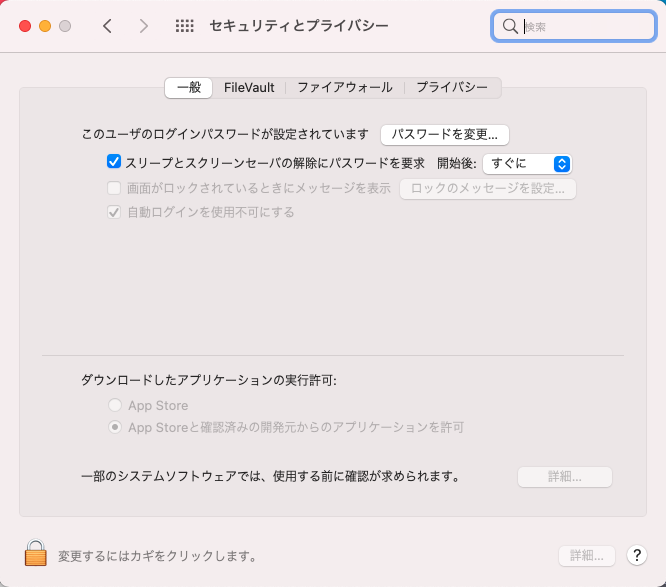
Task: Go forward with the right chevron
Action: coord(144,26)
